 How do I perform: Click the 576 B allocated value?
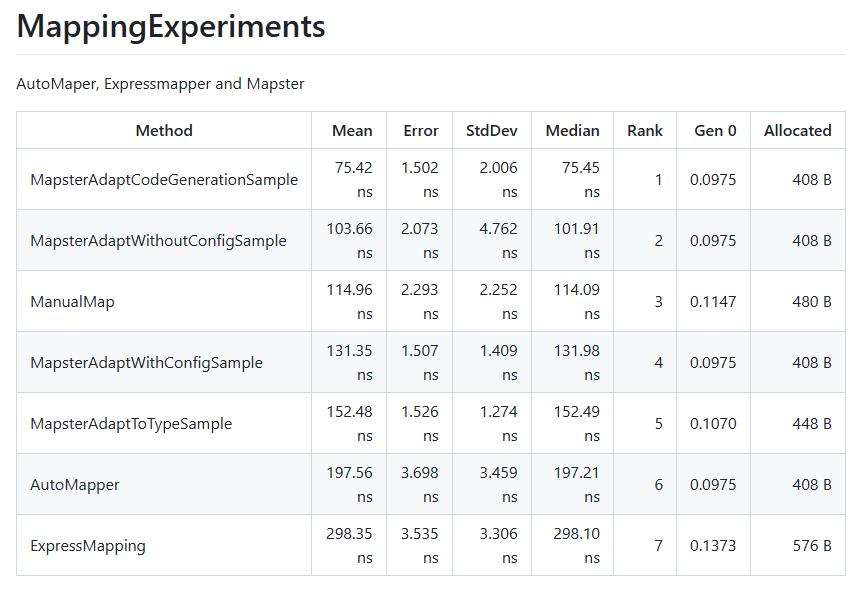[811, 546]
